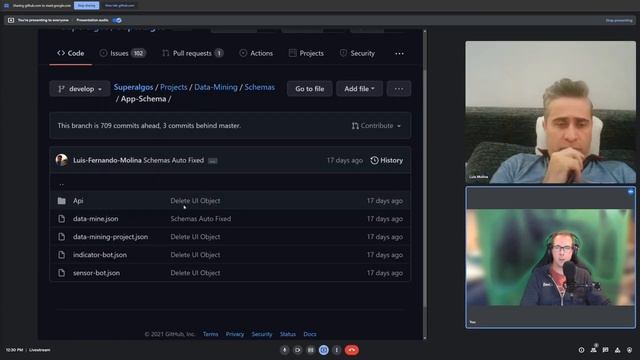Image resolution: width=640 pixels, height=360 pixels.
Task: Open Delete UI Object commit on Api row
Action: click(195, 201)
